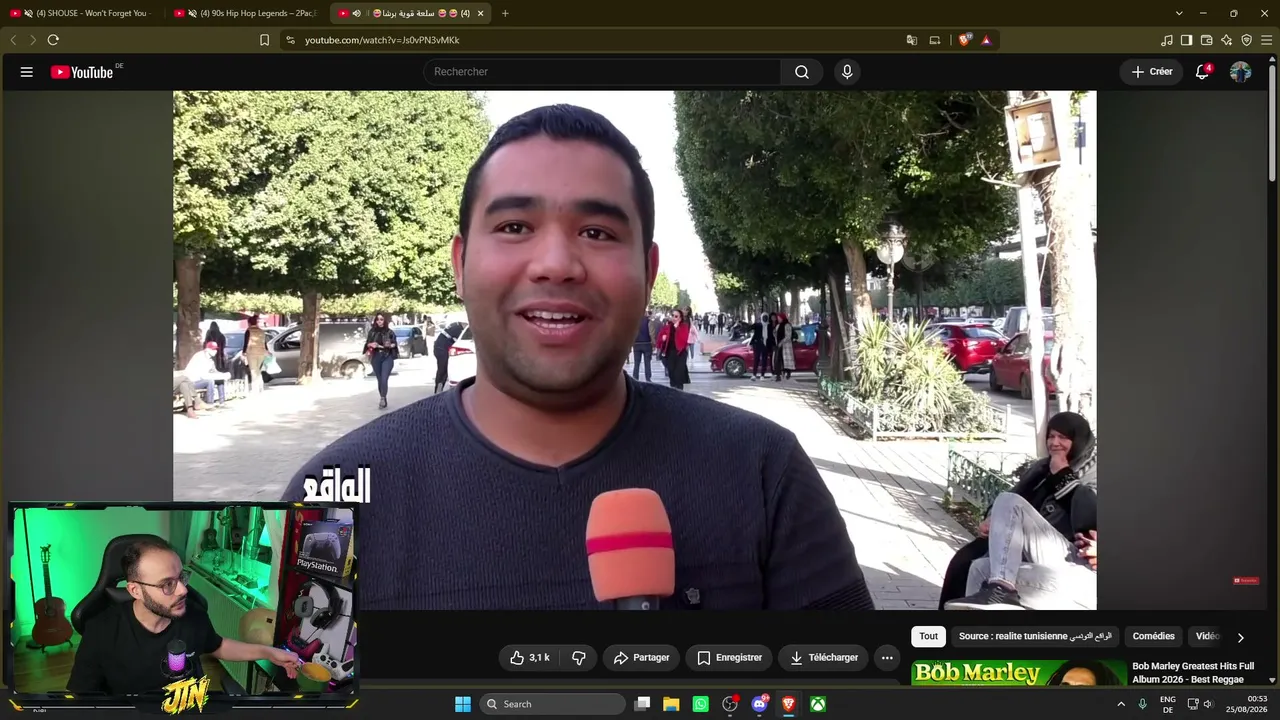Click the Windows taskbar Search box
The height and width of the screenshot is (720, 1280).
552,704
